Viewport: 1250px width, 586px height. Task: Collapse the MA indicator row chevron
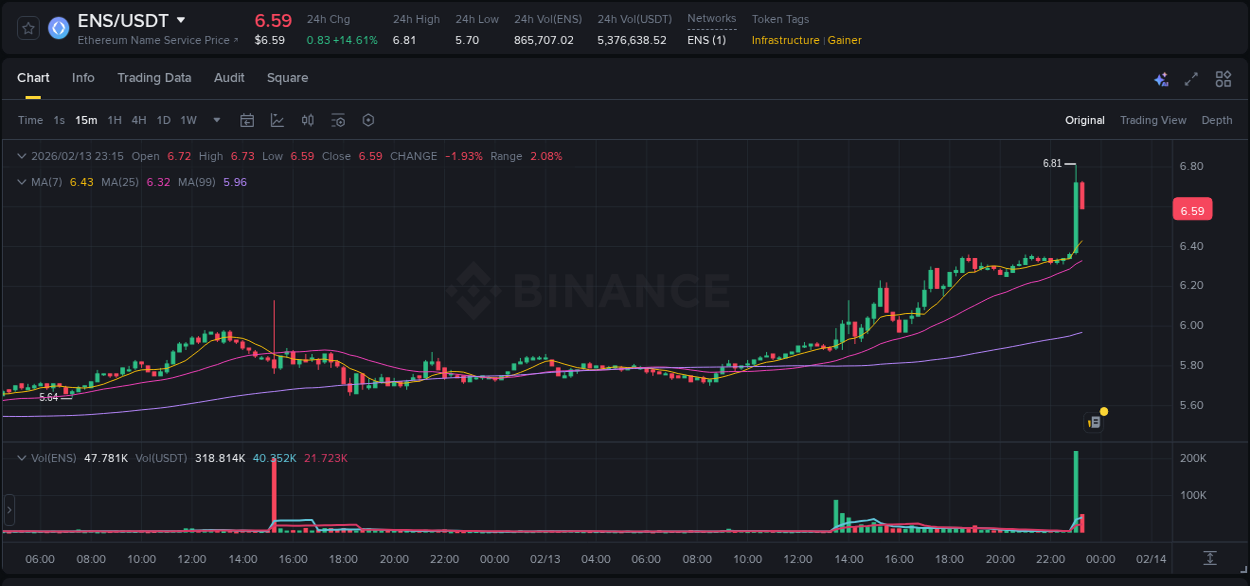[21, 182]
